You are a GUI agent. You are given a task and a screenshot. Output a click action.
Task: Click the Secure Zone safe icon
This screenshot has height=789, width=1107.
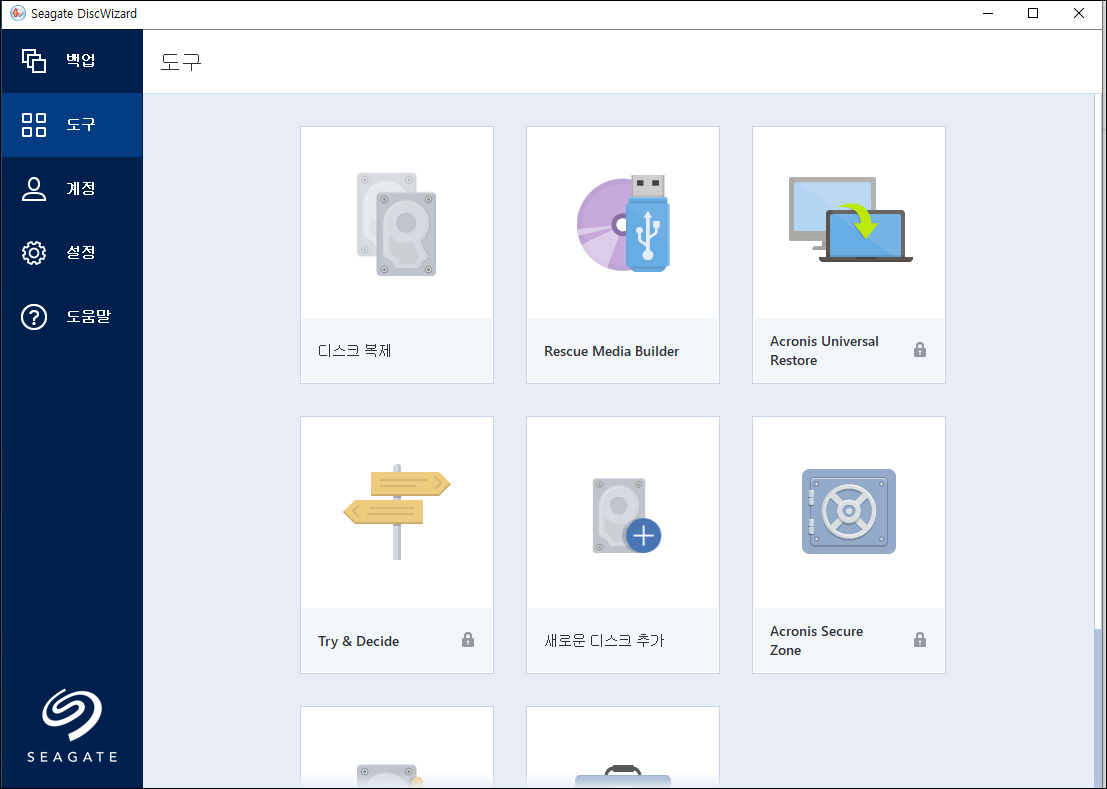849,512
